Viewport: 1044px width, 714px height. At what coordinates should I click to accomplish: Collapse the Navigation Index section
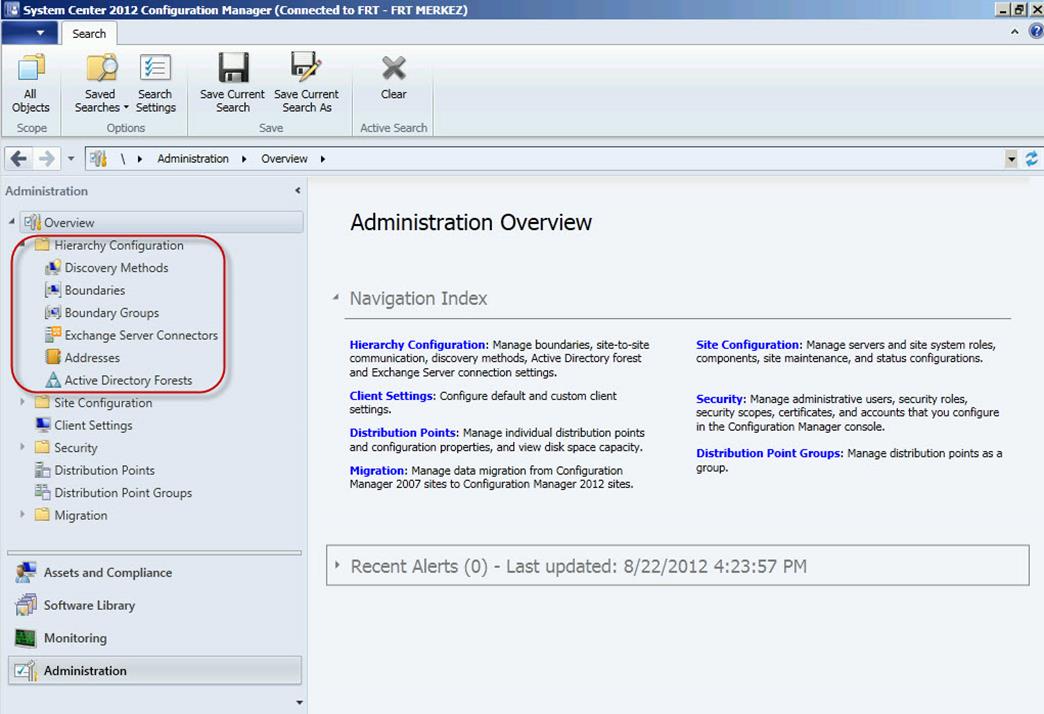[336, 298]
